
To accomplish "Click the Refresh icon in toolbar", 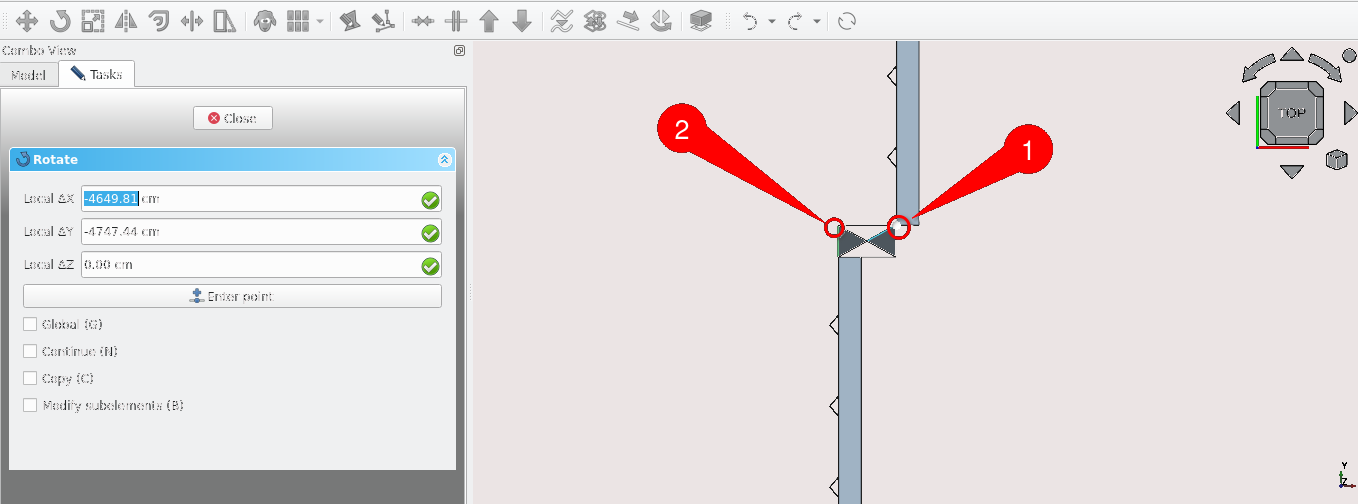I will pos(846,20).
